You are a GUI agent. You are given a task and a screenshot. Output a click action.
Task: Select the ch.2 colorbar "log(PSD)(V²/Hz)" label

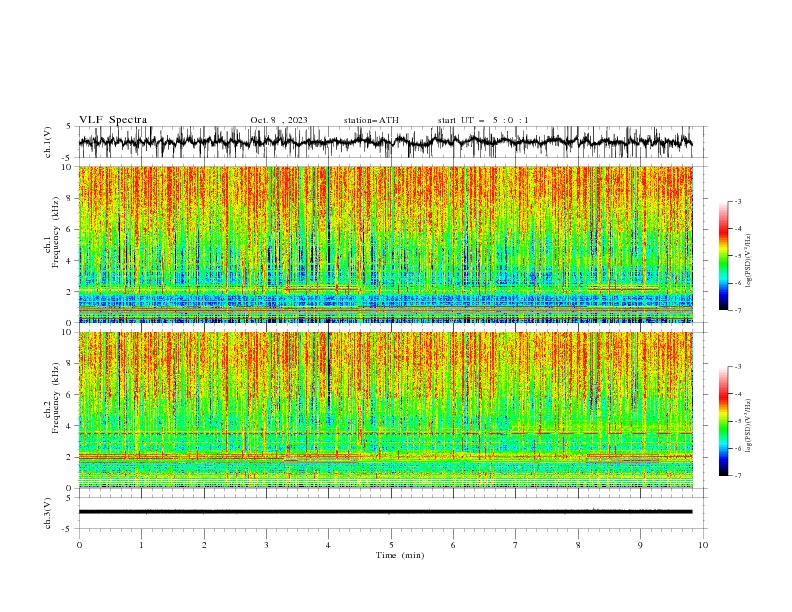coord(748,425)
